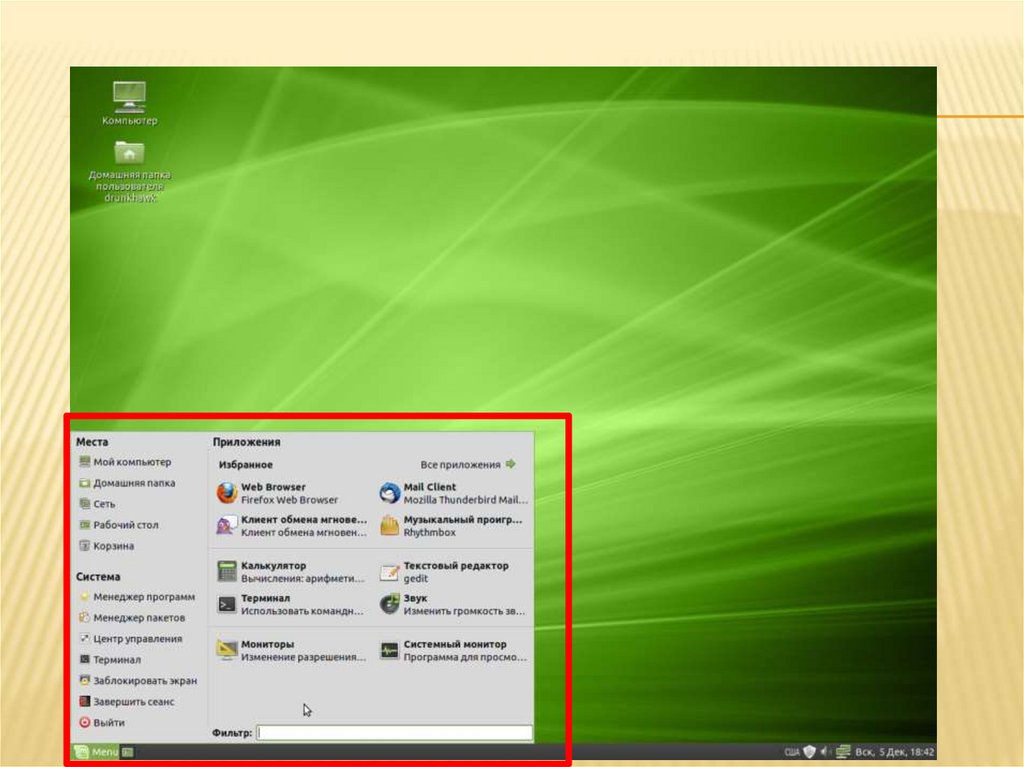Open Рабочий стол in Places
The height and width of the screenshot is (767, 1024).
(118, 525)
